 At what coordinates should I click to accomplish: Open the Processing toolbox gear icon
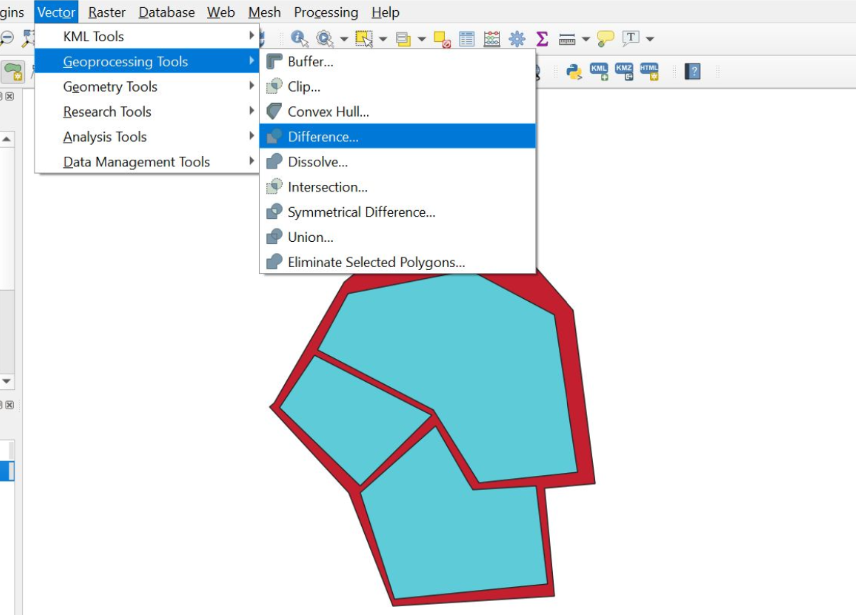(516, 39)
